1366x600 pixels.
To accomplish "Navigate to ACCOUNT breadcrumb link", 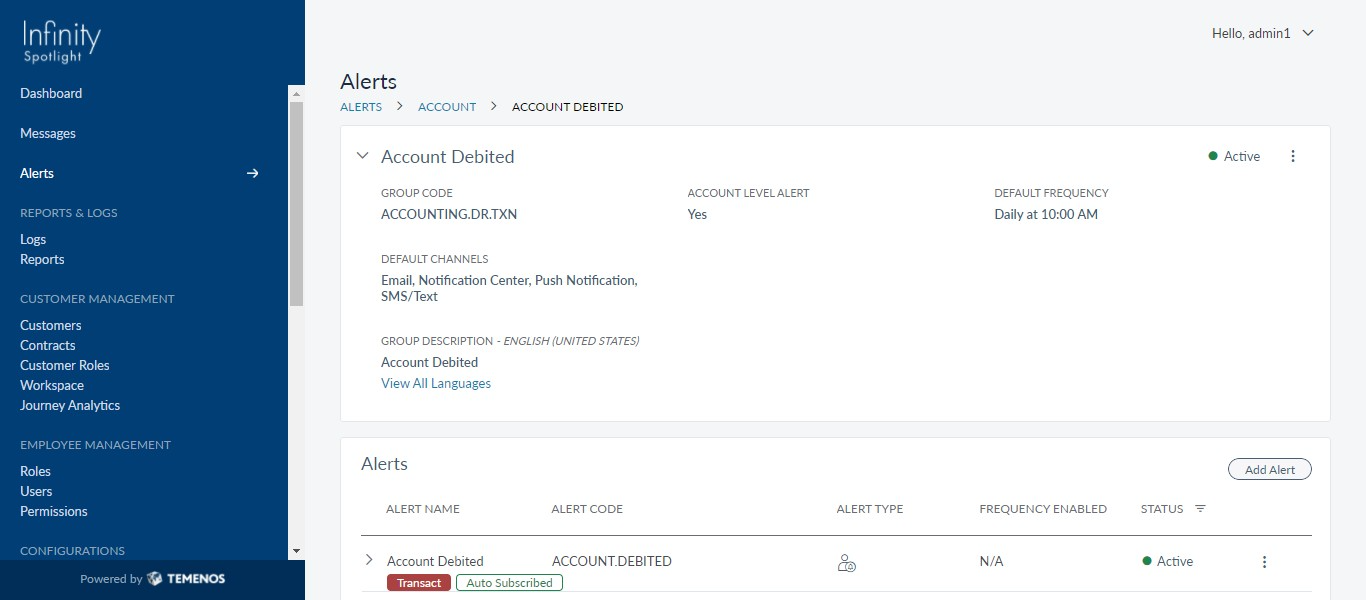I will (x=447, y=107).
